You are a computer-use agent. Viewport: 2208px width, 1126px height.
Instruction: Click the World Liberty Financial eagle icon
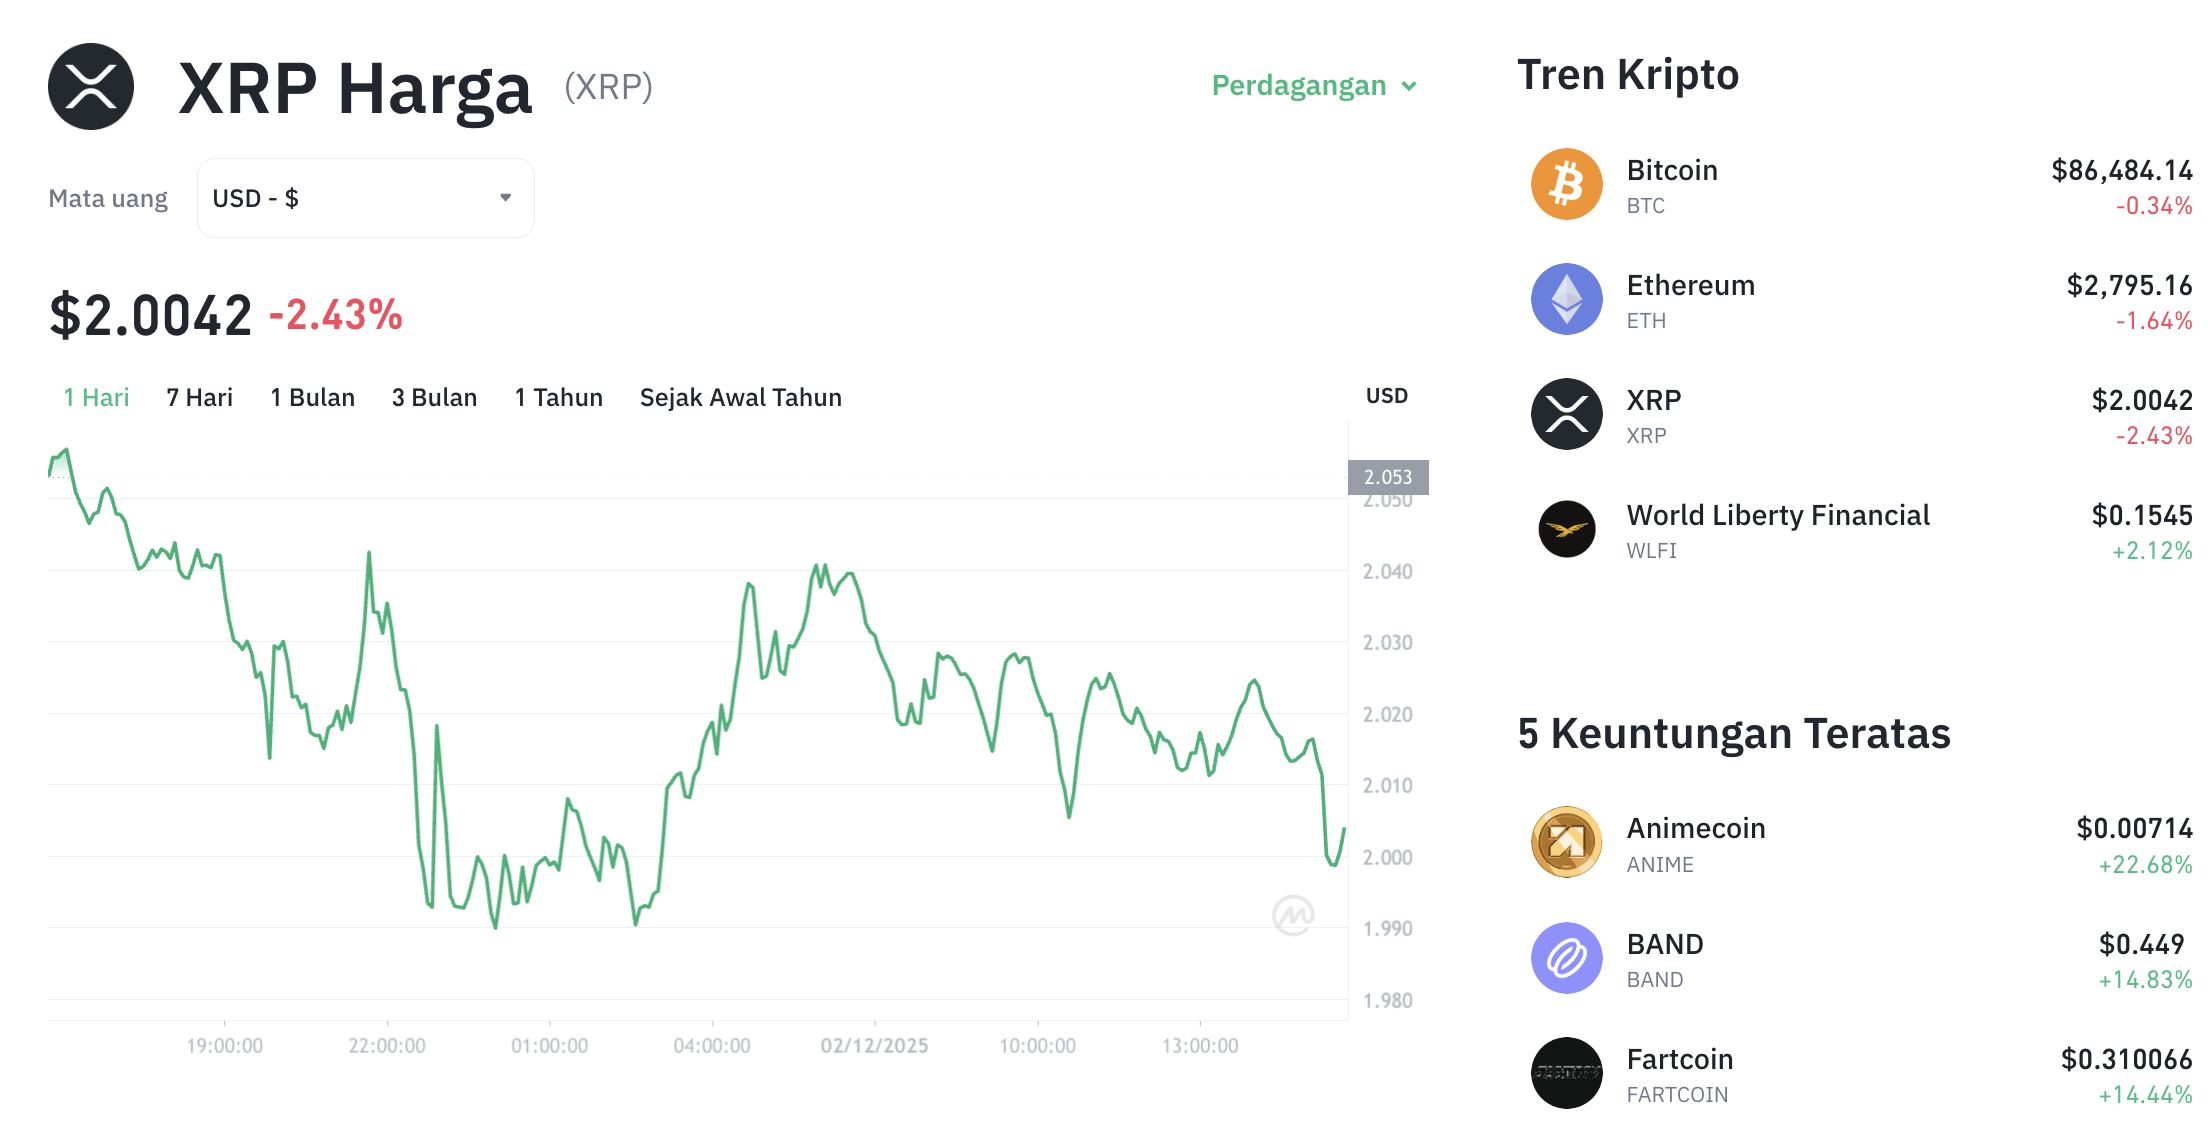pos(1566,529)
